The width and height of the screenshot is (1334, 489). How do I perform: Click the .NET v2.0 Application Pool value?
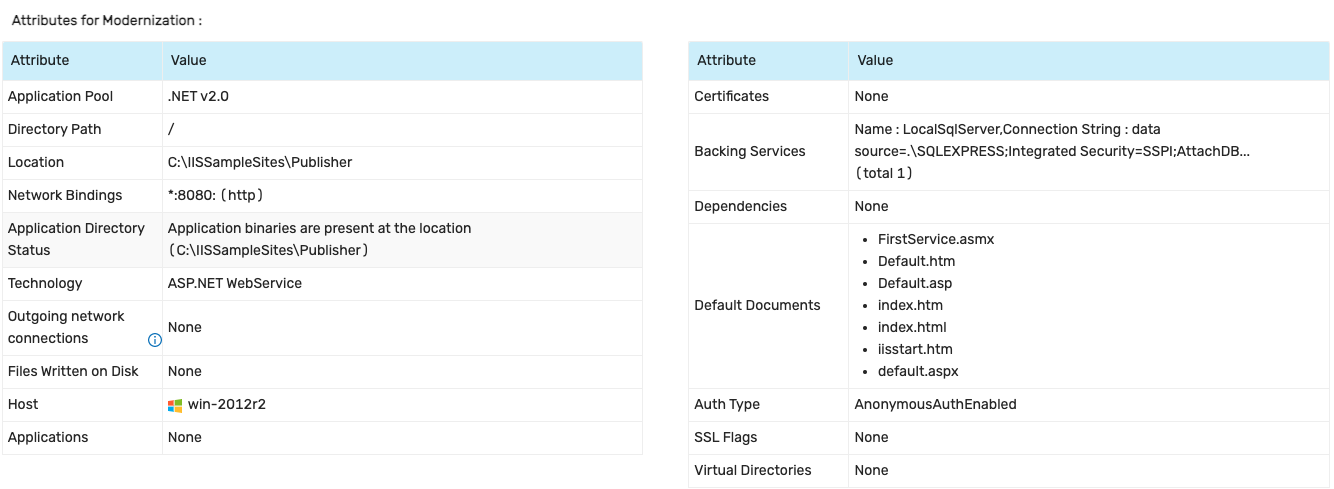199,97
